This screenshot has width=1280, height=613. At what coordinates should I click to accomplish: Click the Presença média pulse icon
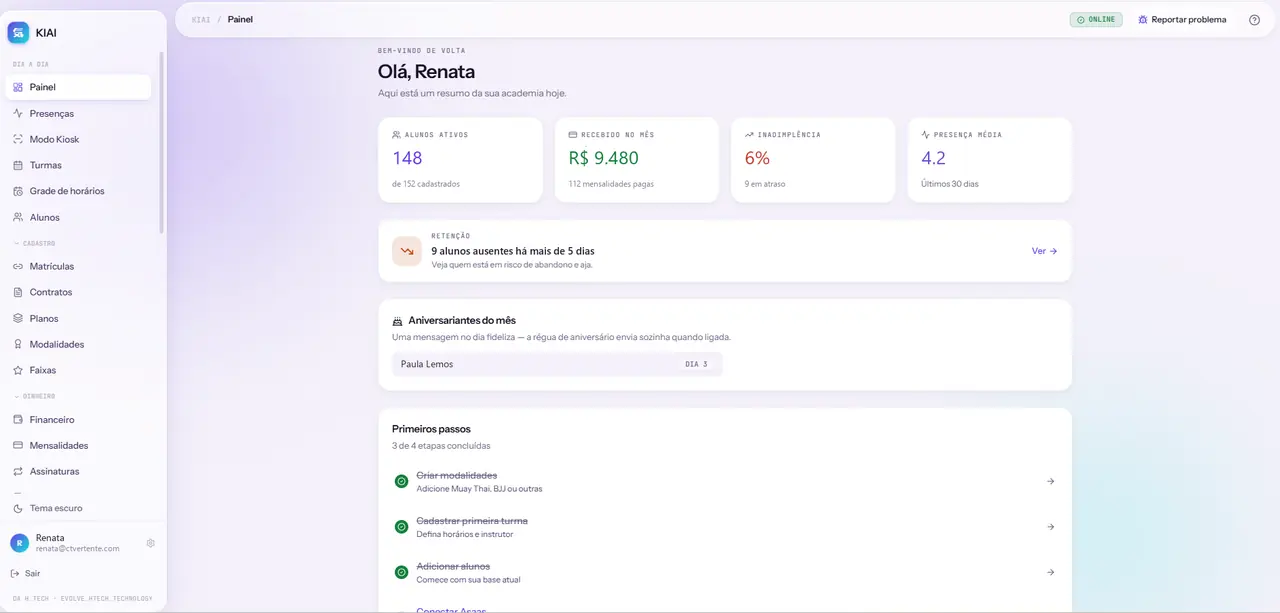(x=925, y=134)
